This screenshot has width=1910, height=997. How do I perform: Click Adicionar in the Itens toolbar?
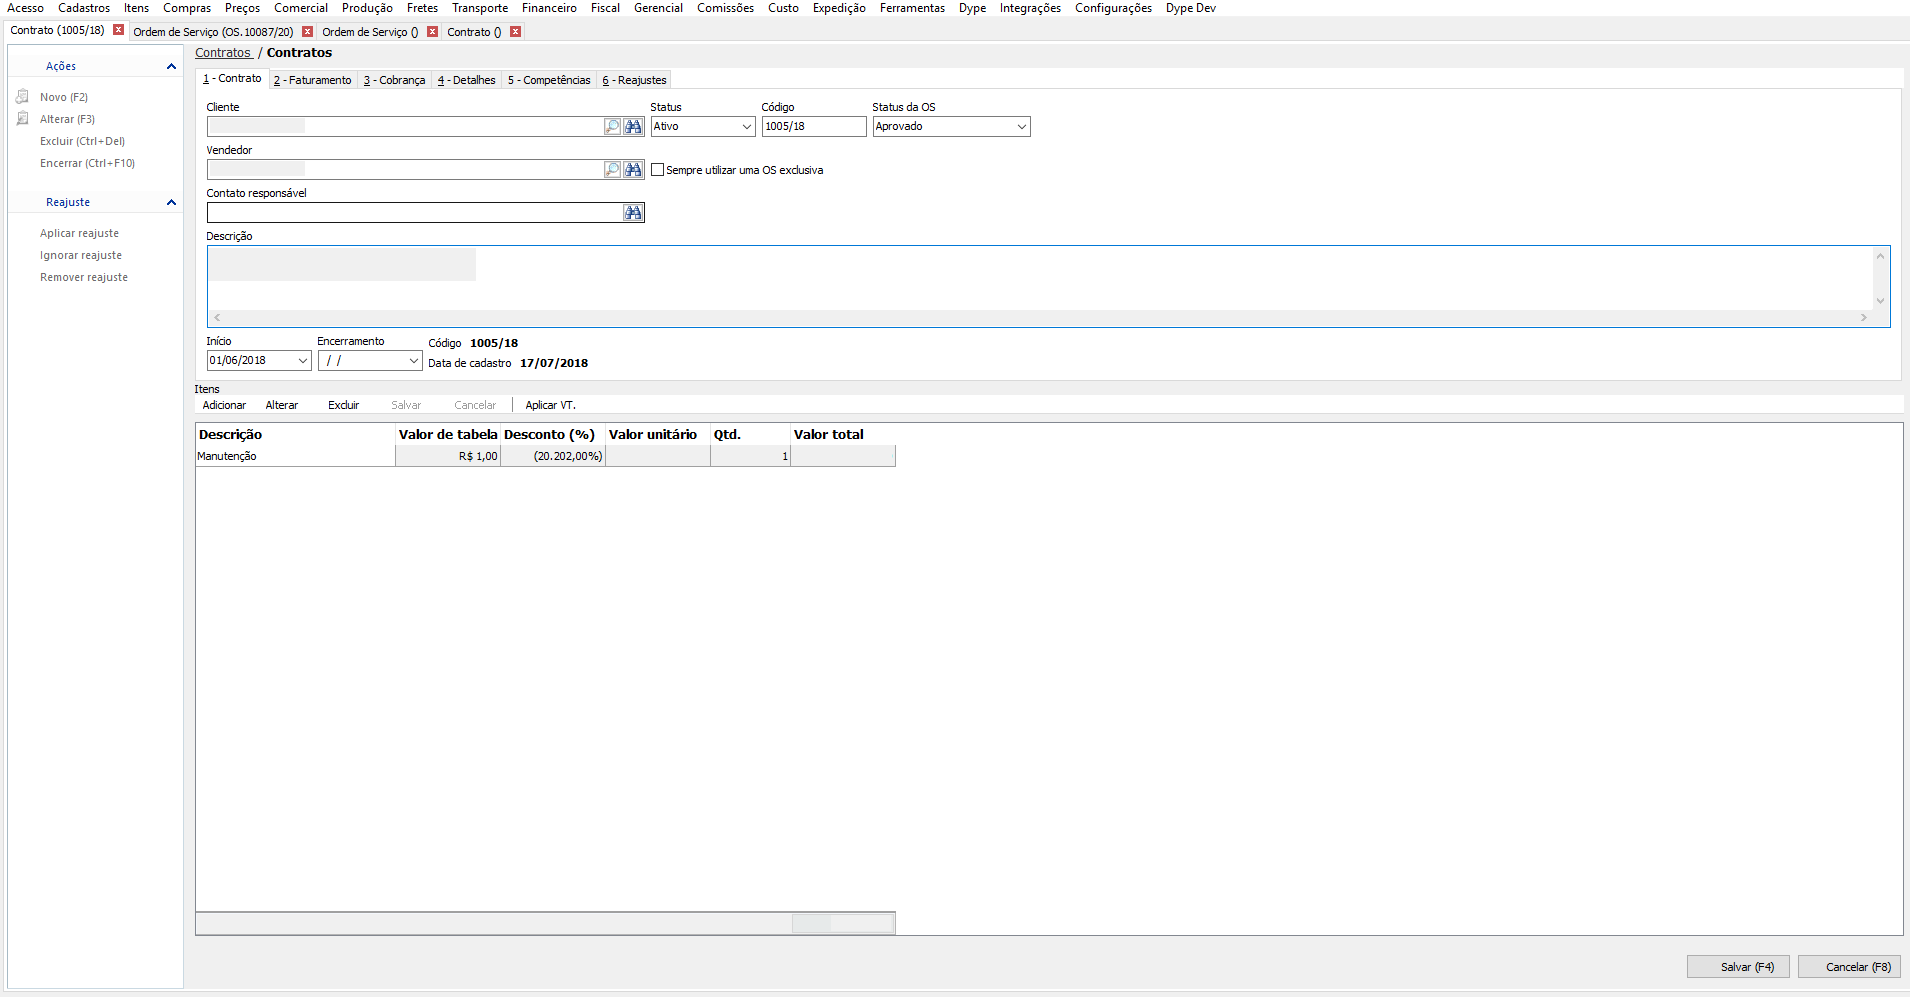pyautogui.click(x=224, y=405)
